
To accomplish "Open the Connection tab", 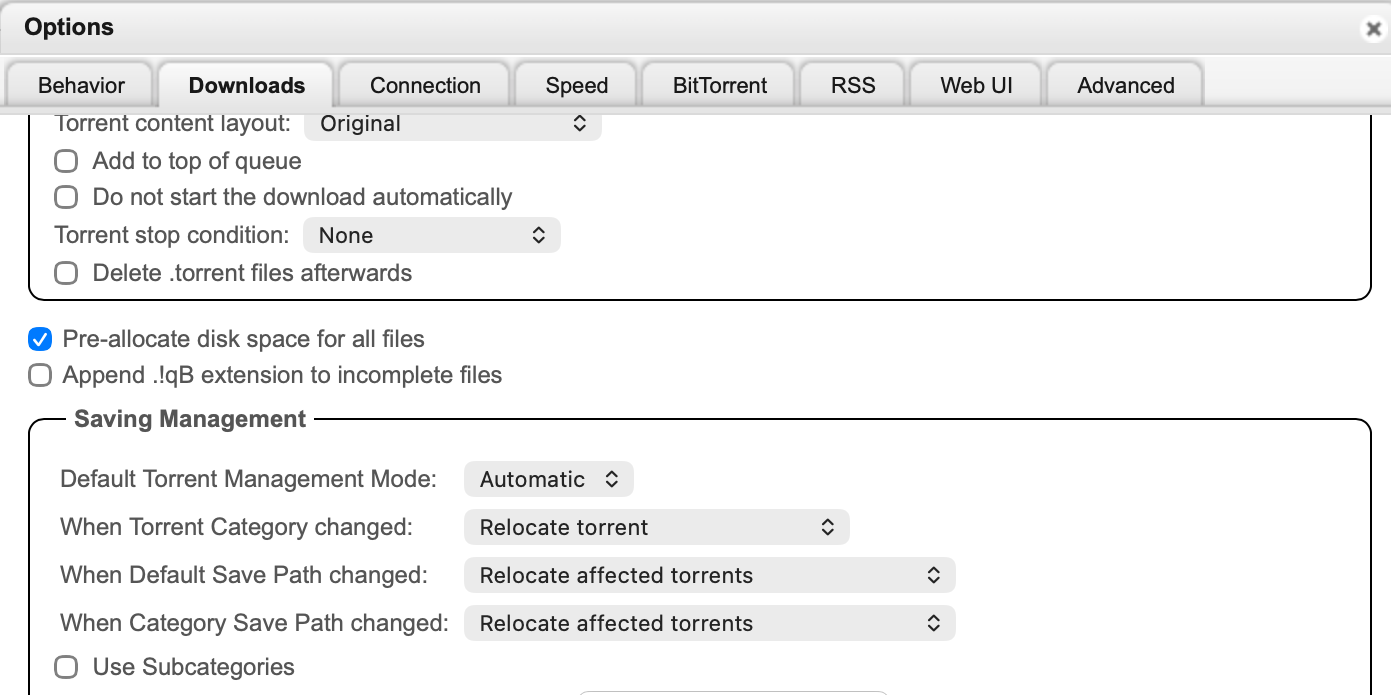I will [x=425, y=86].
